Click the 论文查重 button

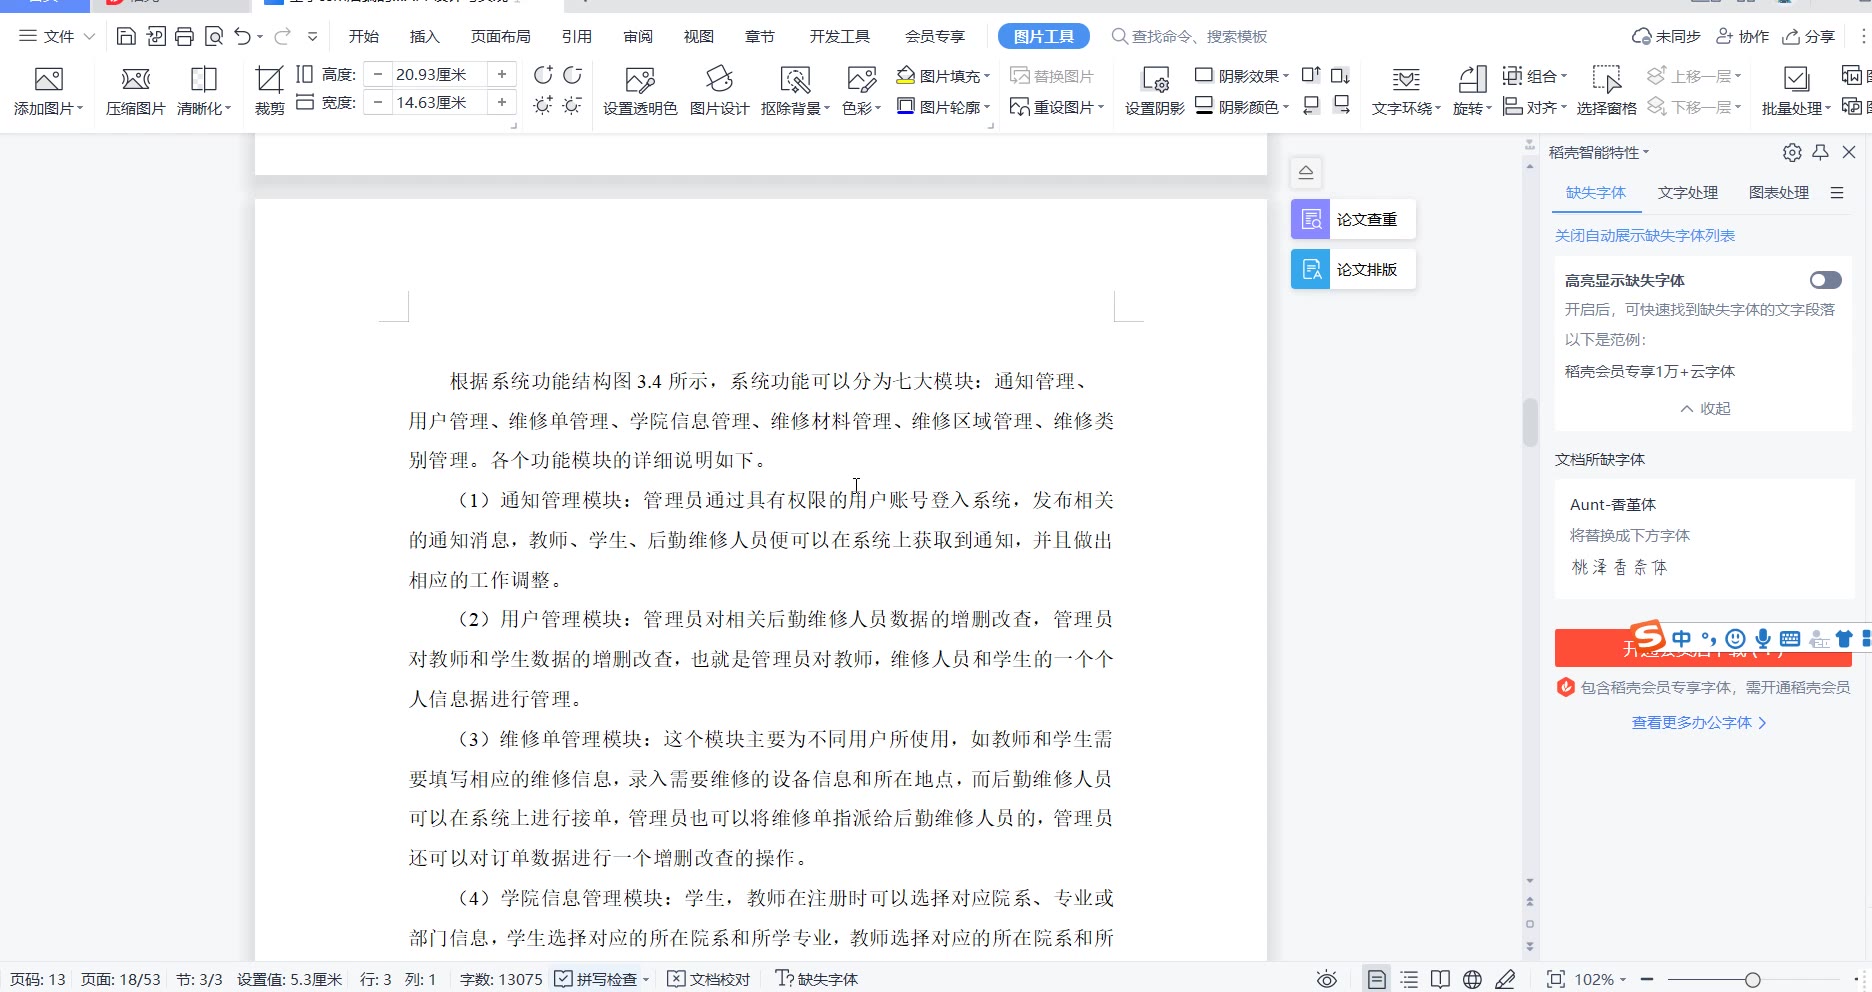(x=1353, y=219)
